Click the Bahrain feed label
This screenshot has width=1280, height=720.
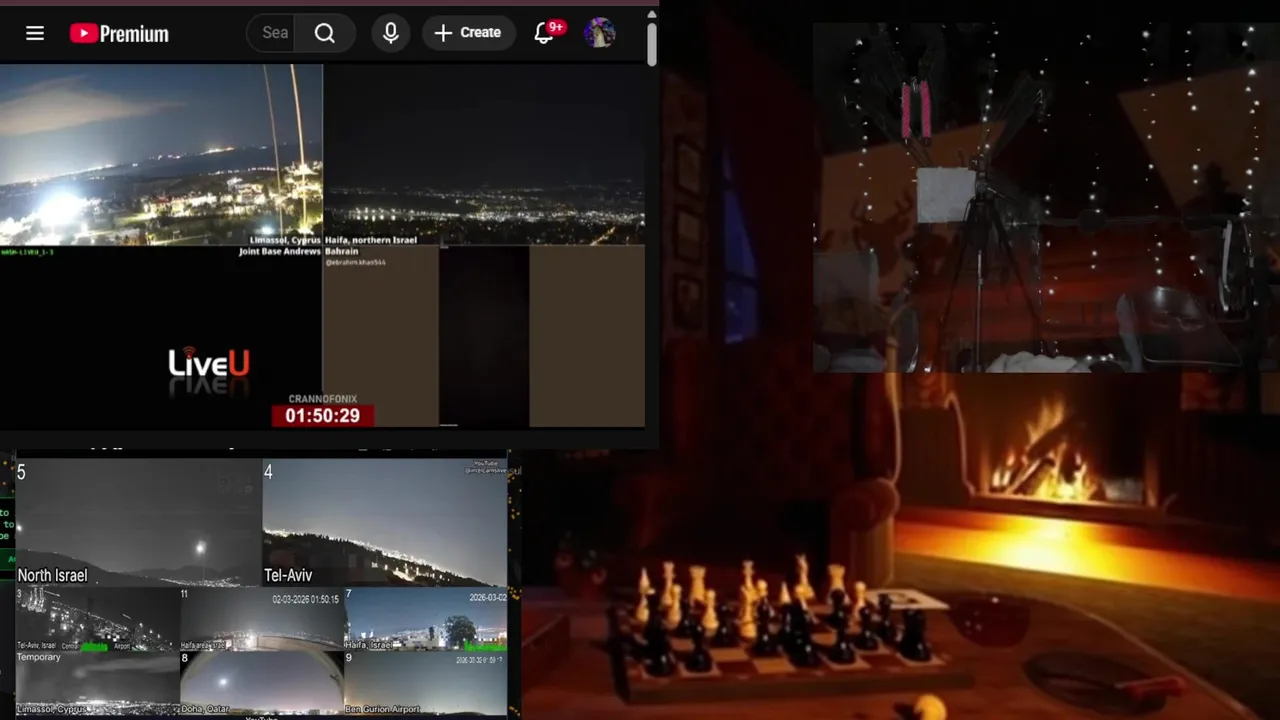(341, 252)
